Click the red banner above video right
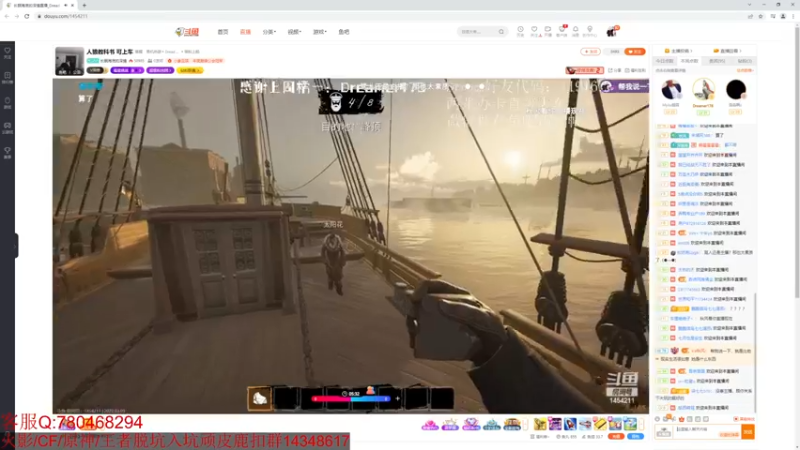 point(584,70)
